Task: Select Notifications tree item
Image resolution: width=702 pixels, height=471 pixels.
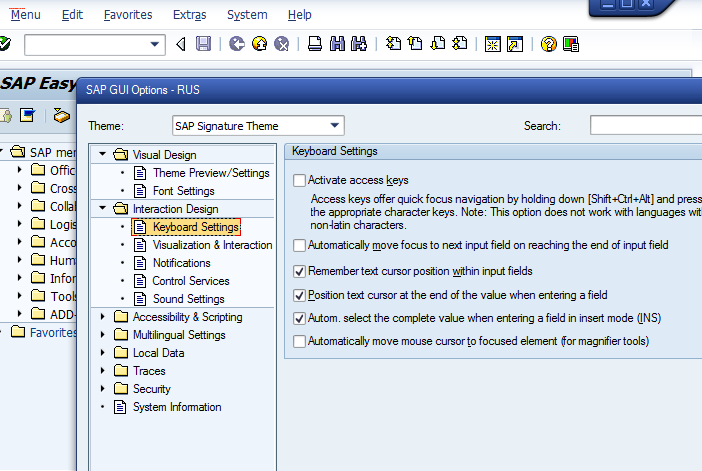Action: (x=181, y=263)
